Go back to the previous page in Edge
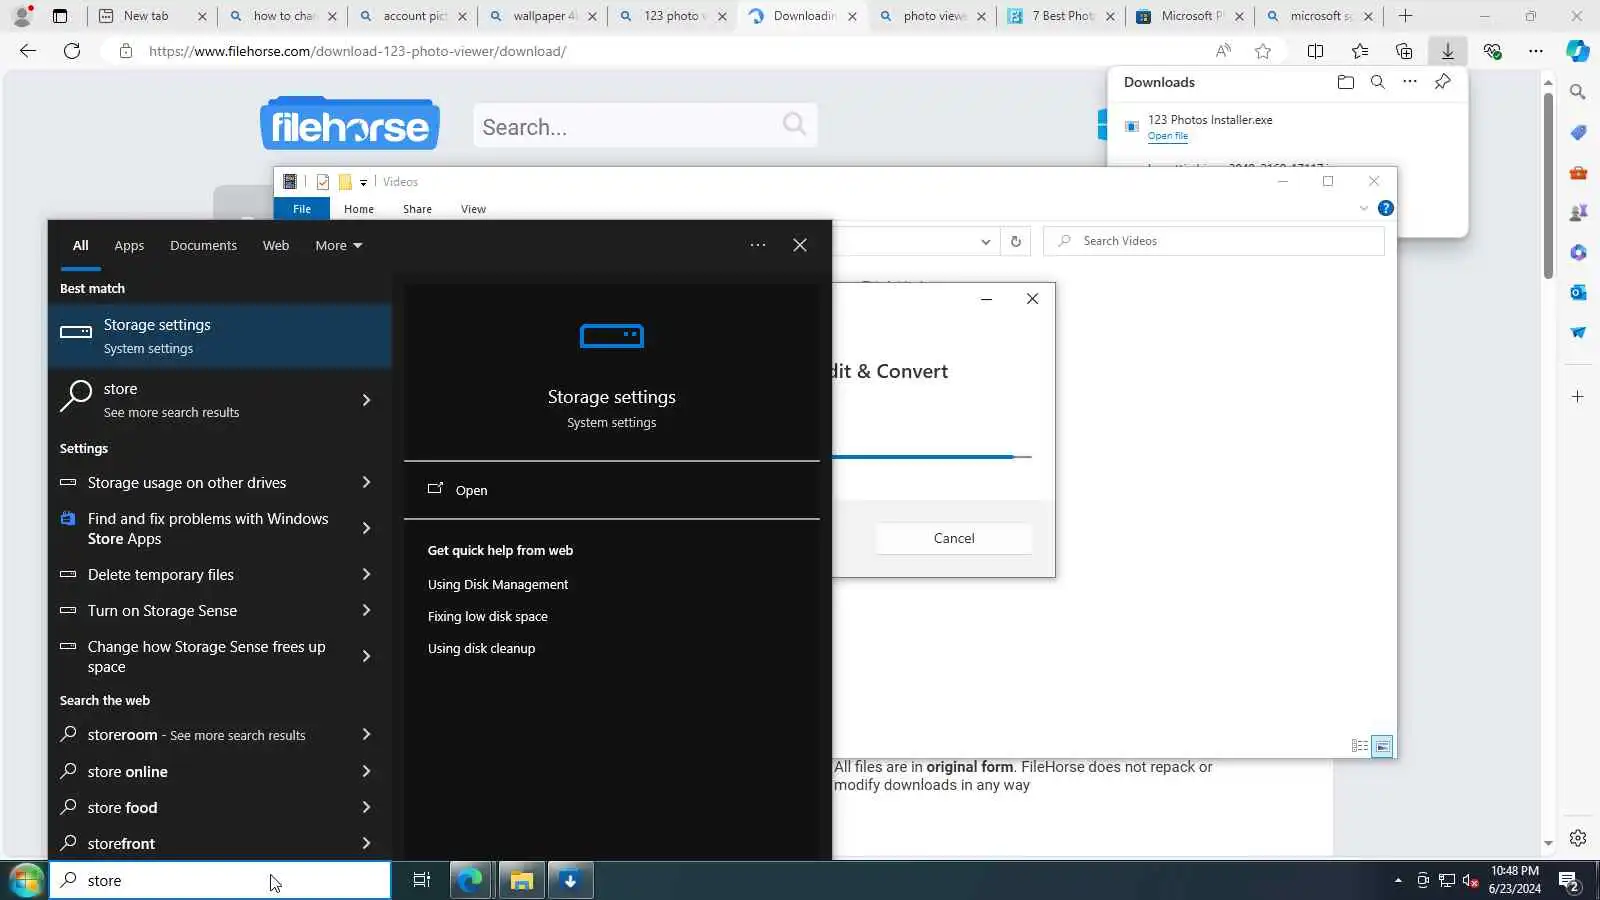This screenshot has width=1600, height=900. tap(28, 51)
